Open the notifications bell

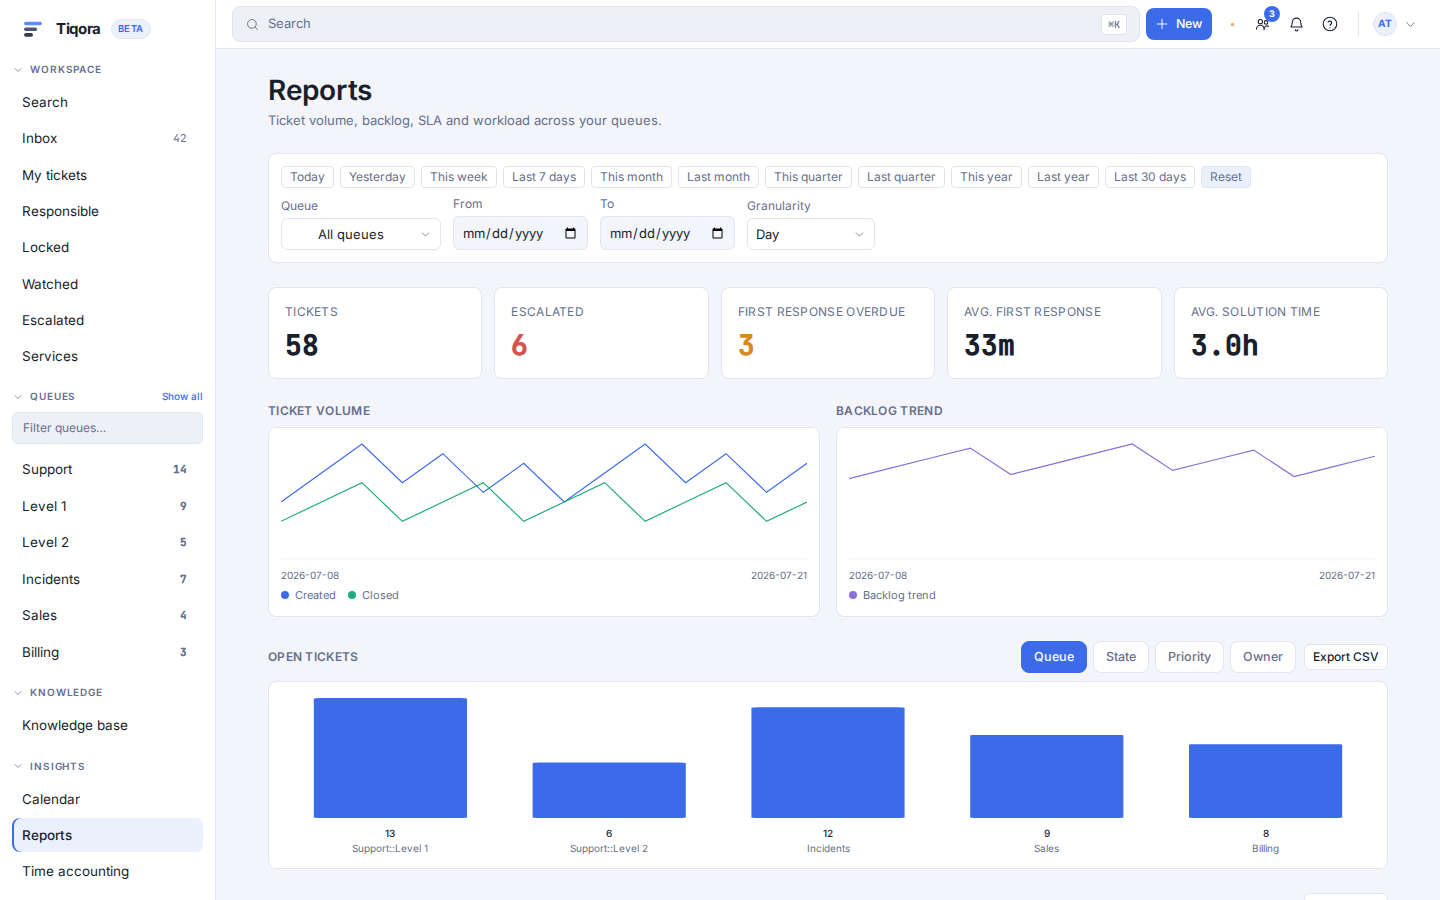point(1296,24)
